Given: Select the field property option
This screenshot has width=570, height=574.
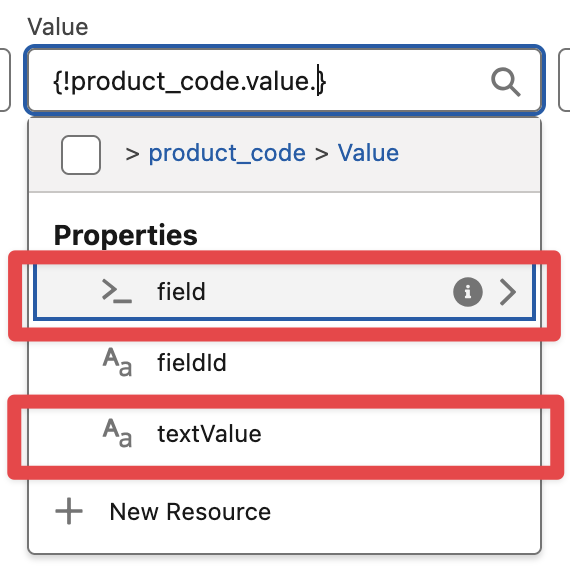Looking at the screenshot, I should click(x=284, y=292).
